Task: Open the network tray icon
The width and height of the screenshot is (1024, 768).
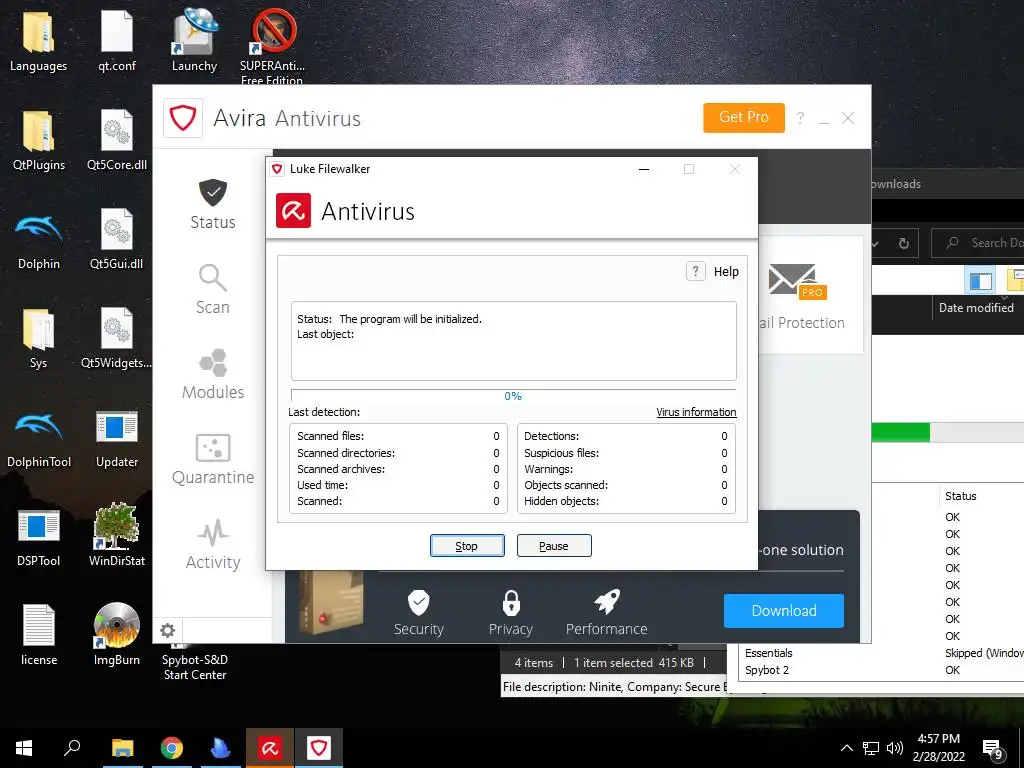Action: [871, 748]
